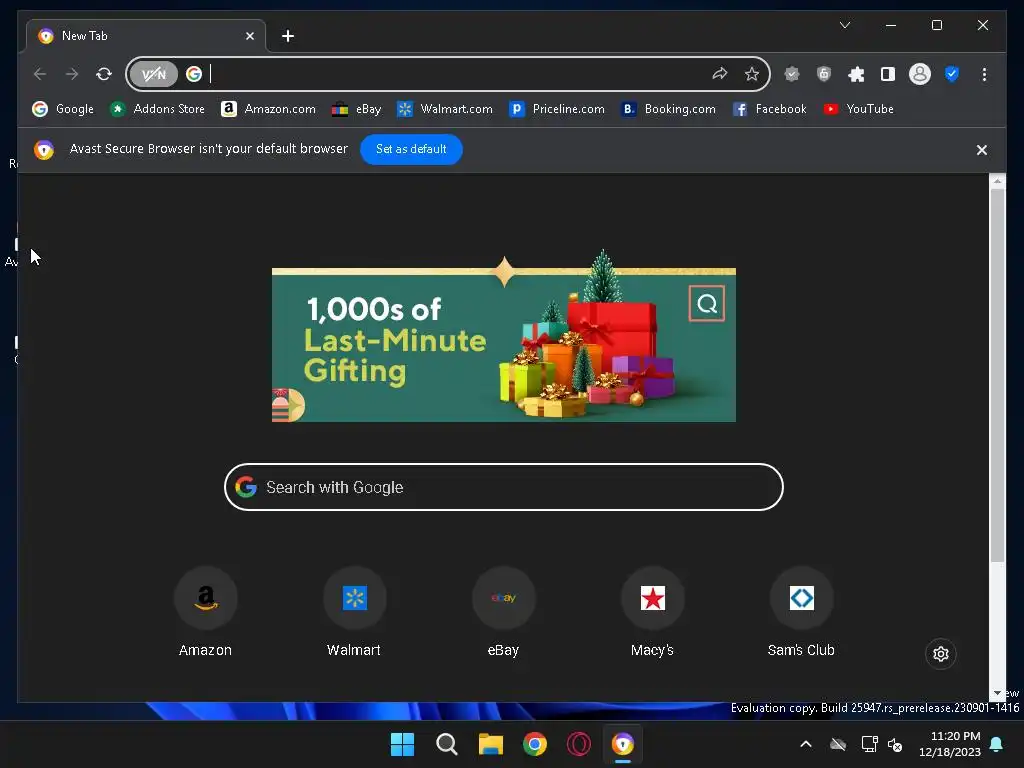Viewport: 1024px width, 768px height.
Task: Open the three-dot browser menu
Action: coord(984,74)
